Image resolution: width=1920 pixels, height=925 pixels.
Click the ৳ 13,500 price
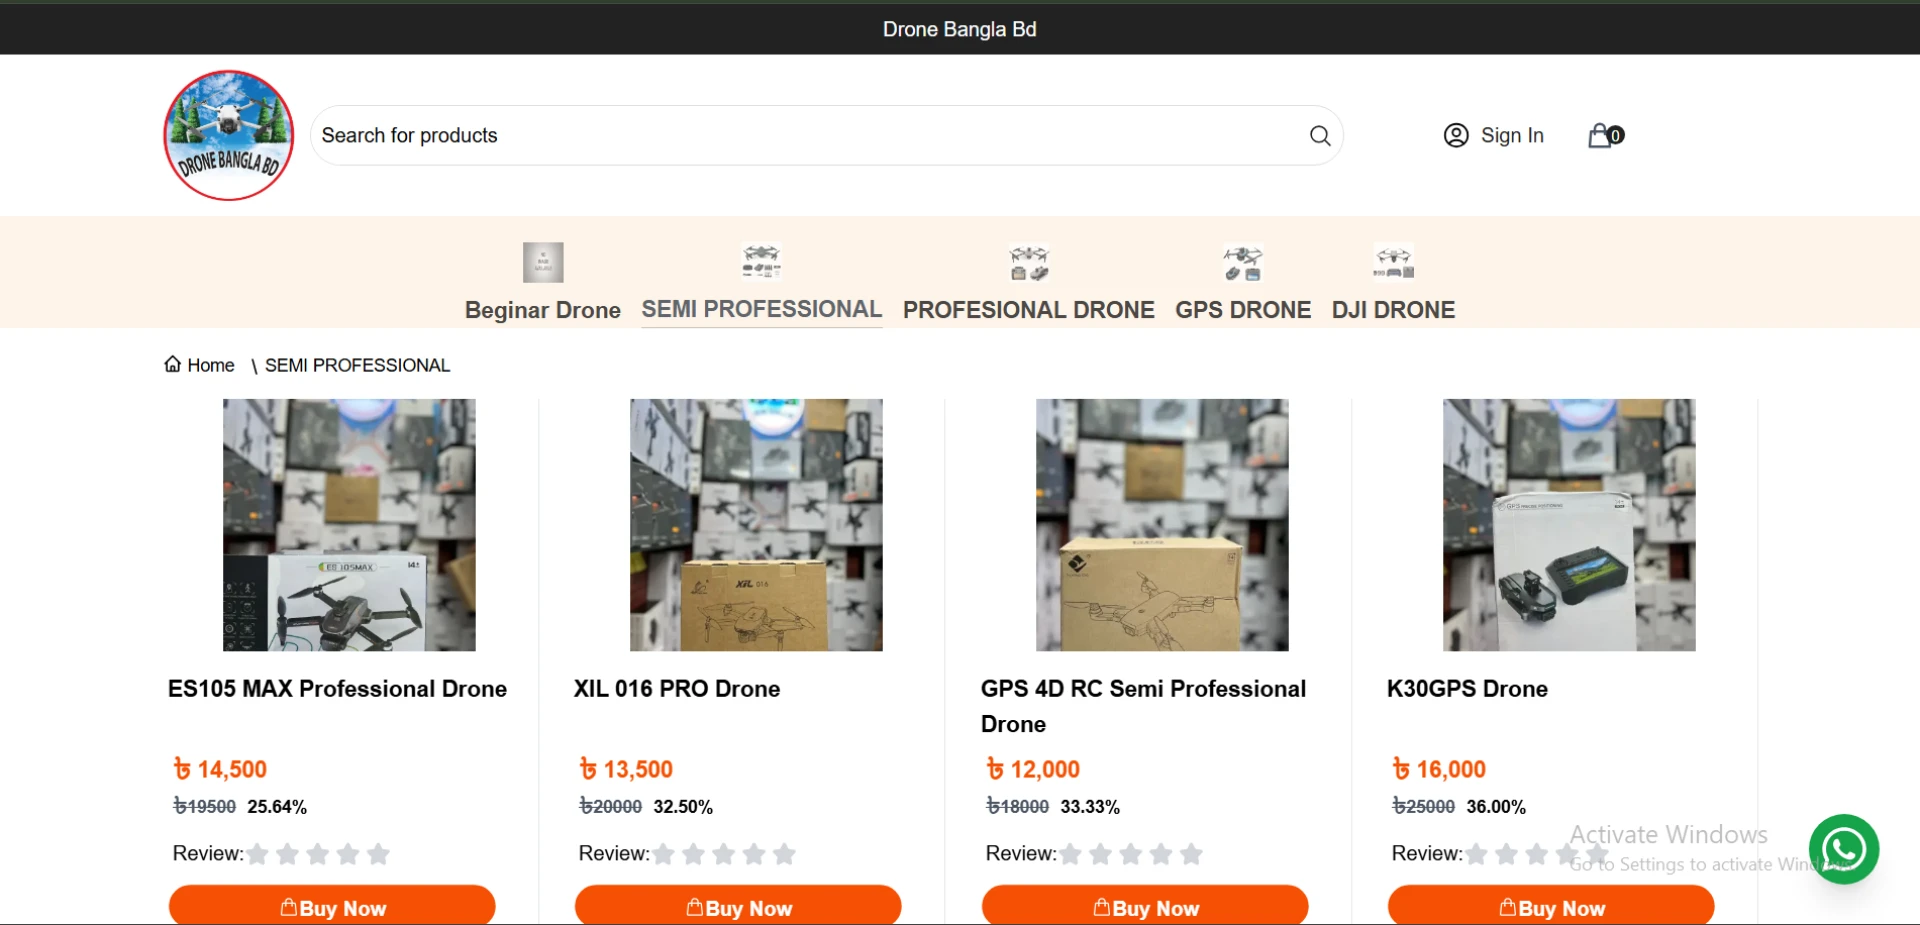(x=626, y=769)
